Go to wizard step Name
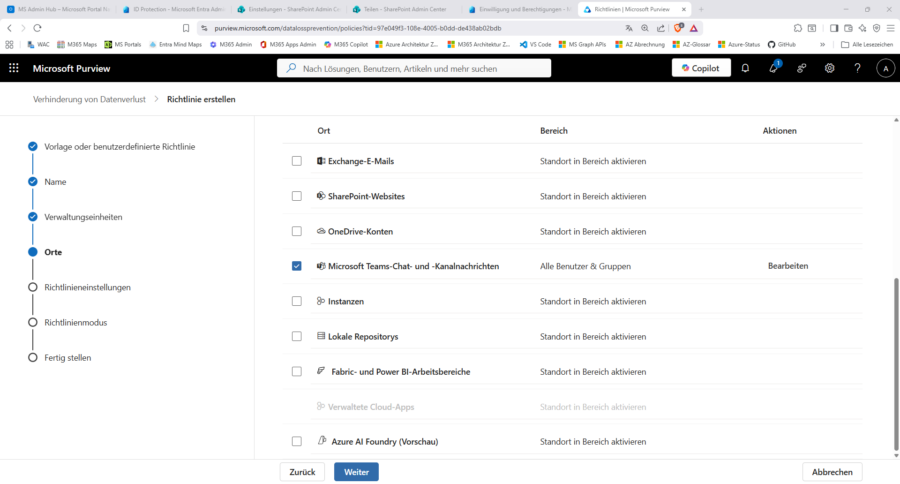The width and height of the screenshot is (900, 484). coord(55,181)
